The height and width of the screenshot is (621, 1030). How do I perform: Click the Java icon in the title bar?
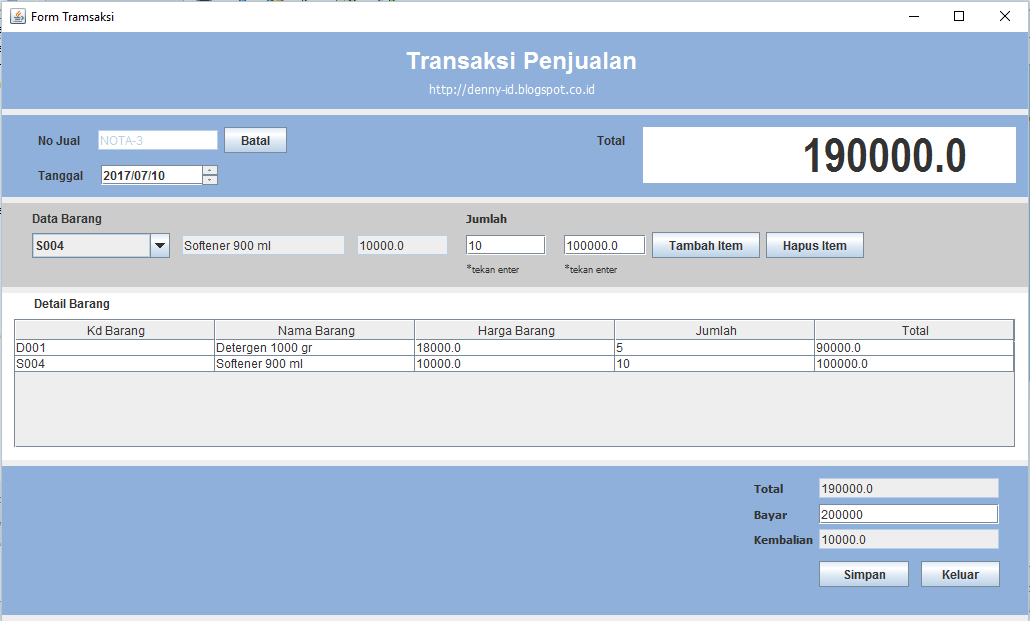pos(16,16)
